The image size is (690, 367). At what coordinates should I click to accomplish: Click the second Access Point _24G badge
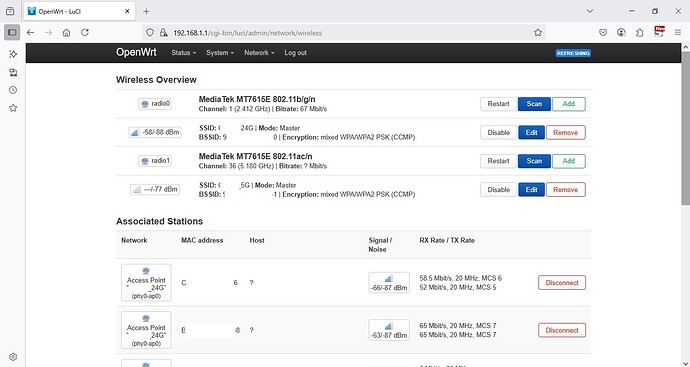(146, 330)
